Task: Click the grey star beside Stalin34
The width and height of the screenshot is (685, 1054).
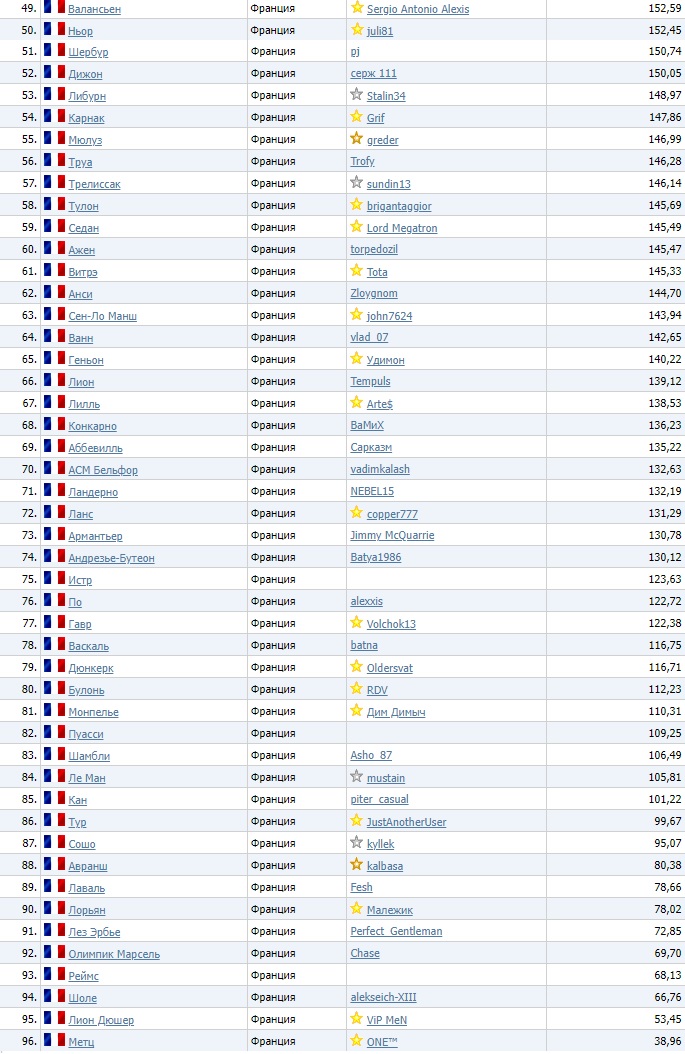Action: coord(357,95)
